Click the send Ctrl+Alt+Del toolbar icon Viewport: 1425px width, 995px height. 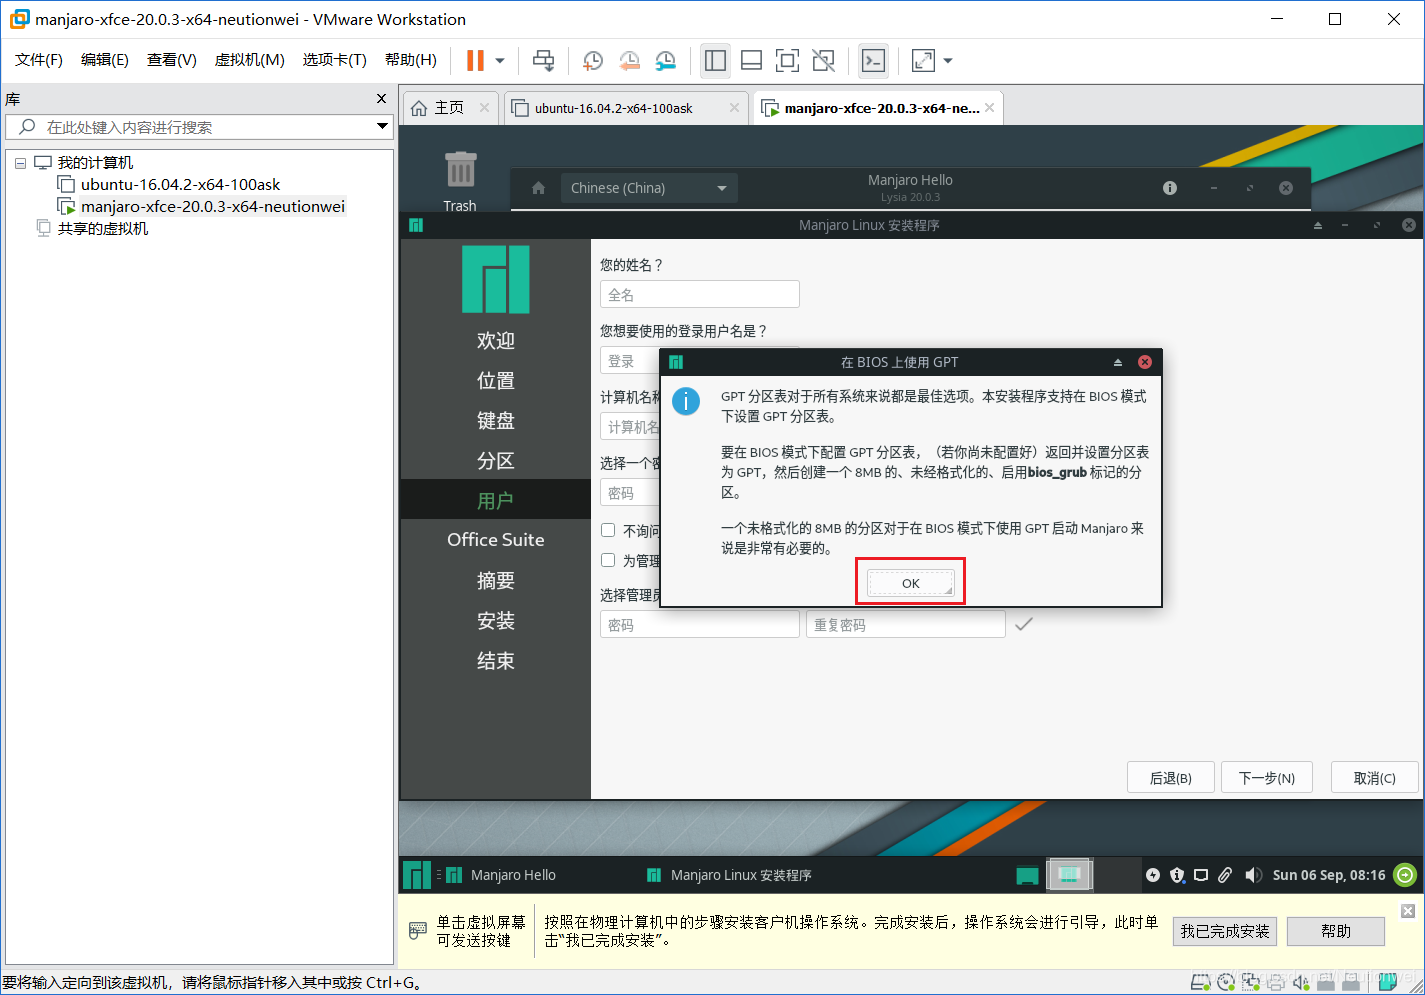point(543,61)
